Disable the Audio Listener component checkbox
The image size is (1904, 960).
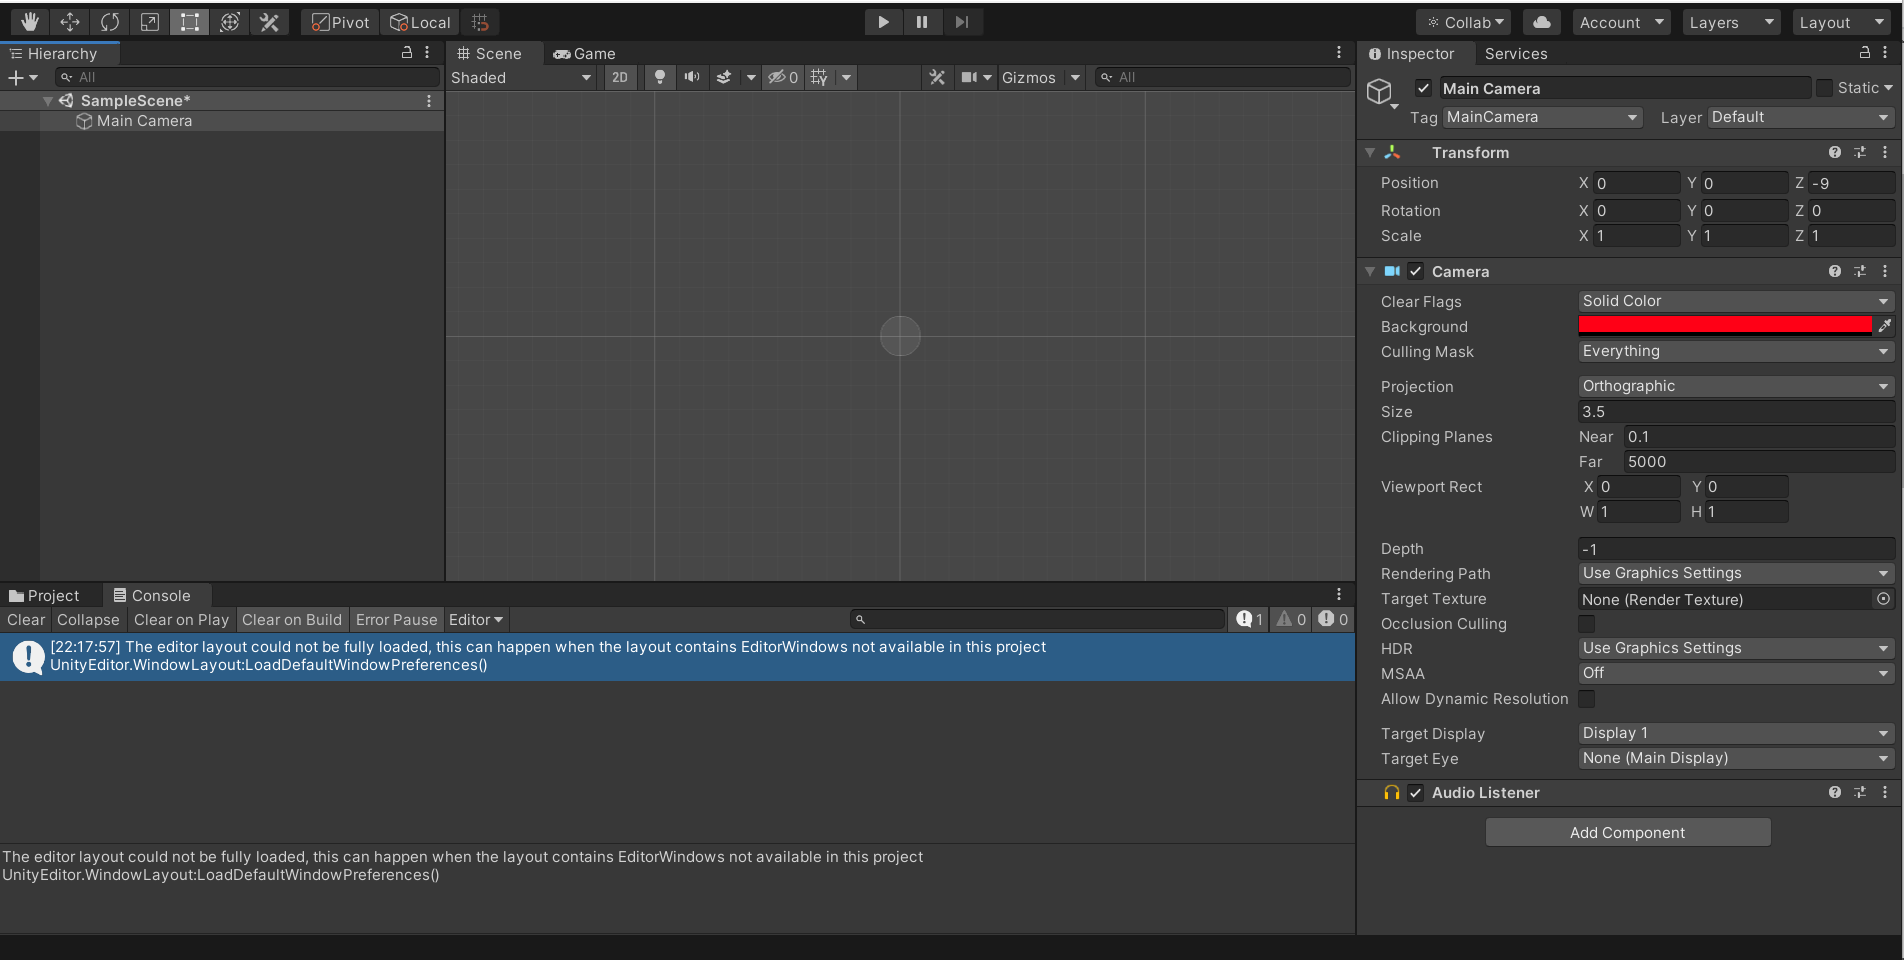pyautogui.click(x=1416, y=793)
